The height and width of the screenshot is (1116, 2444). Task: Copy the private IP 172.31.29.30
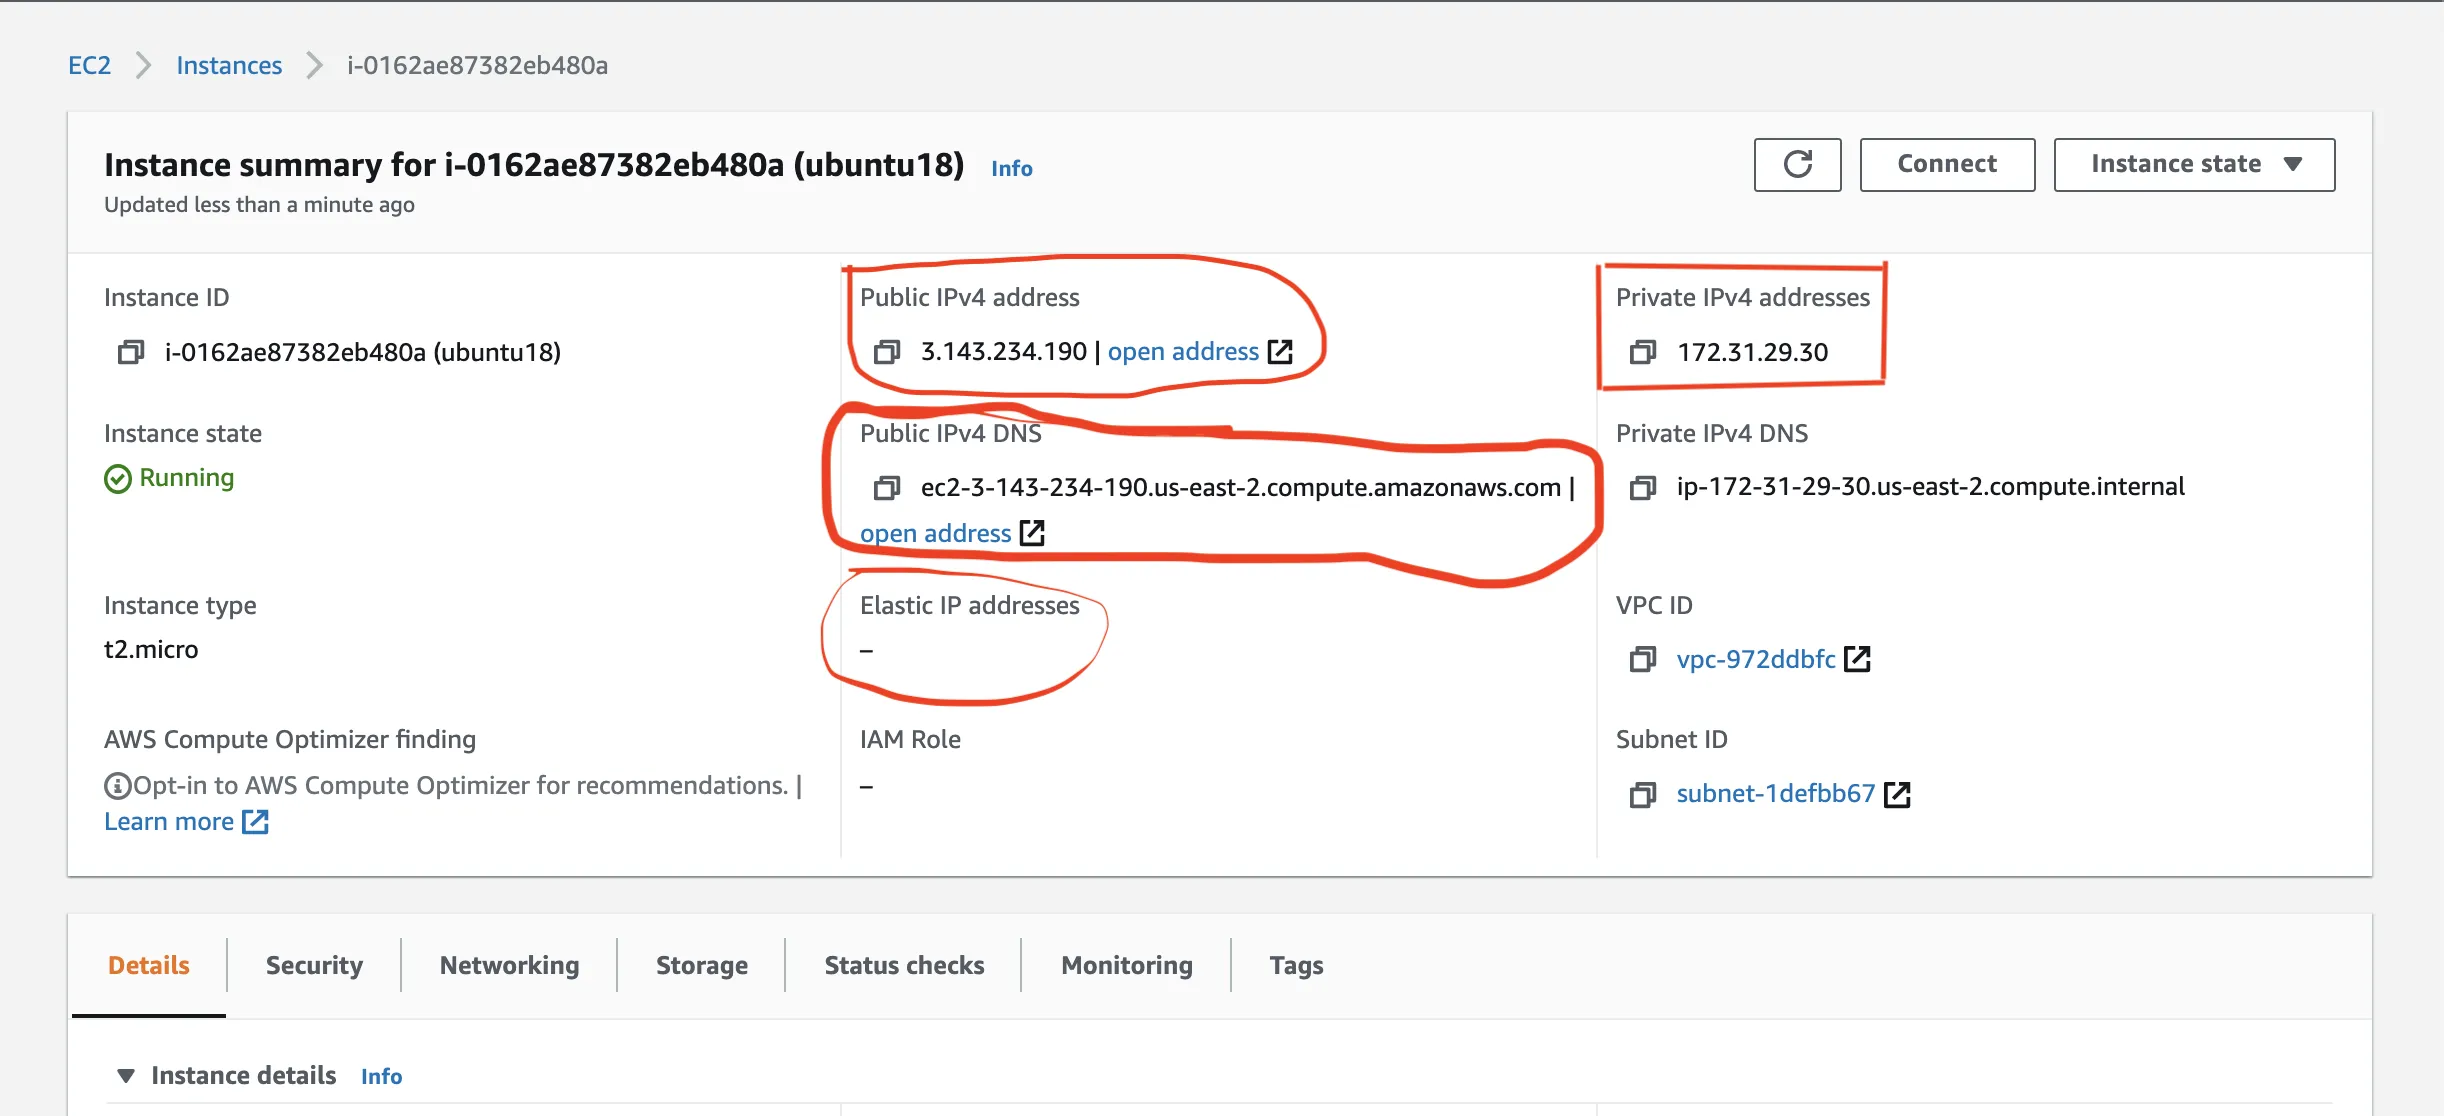(1642, 352)
